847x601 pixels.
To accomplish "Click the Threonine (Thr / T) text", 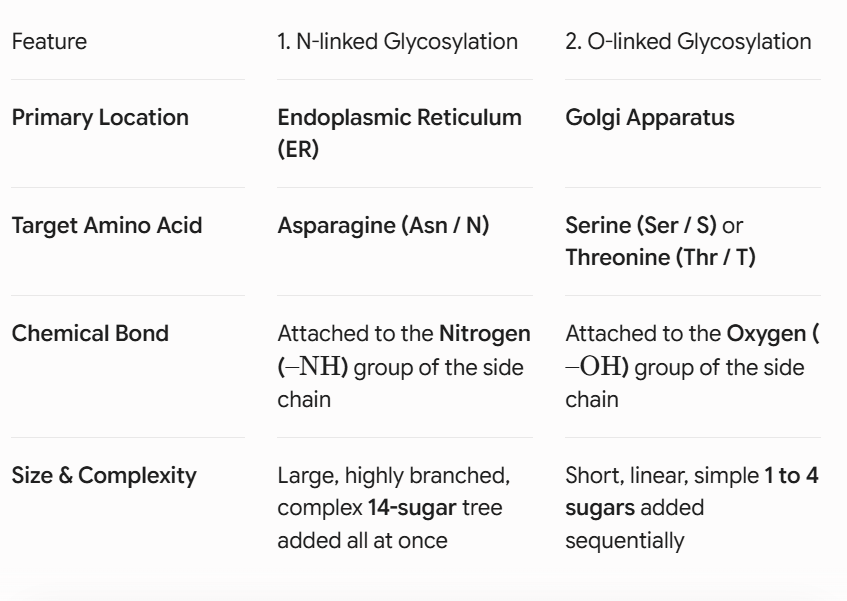I will [x=661, y=258].
